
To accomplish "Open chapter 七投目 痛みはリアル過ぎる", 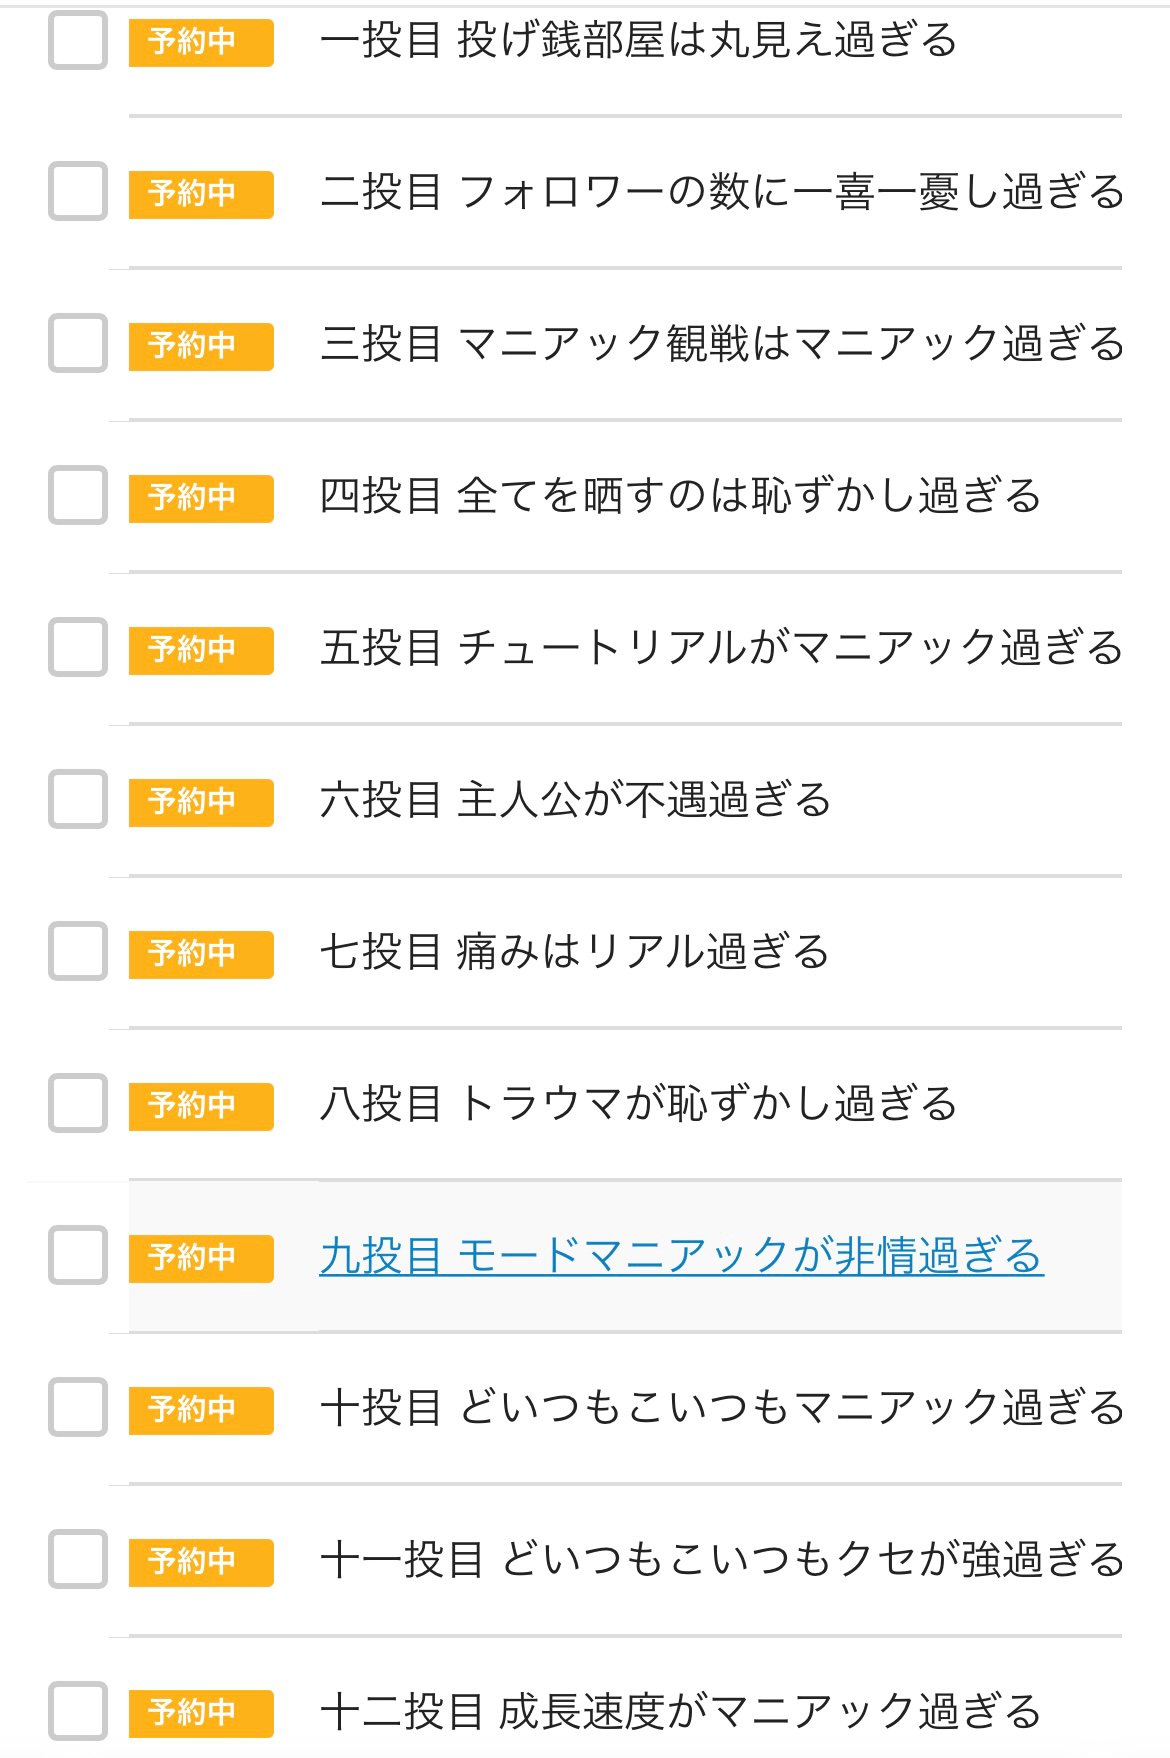I will tap(574, 952).
